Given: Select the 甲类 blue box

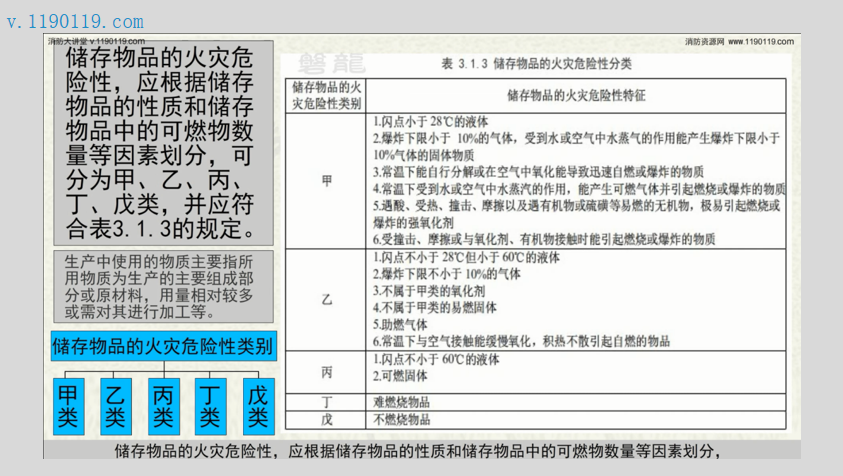Looking at the screenshot, I should pyautogui.click(x=68, y=406).
